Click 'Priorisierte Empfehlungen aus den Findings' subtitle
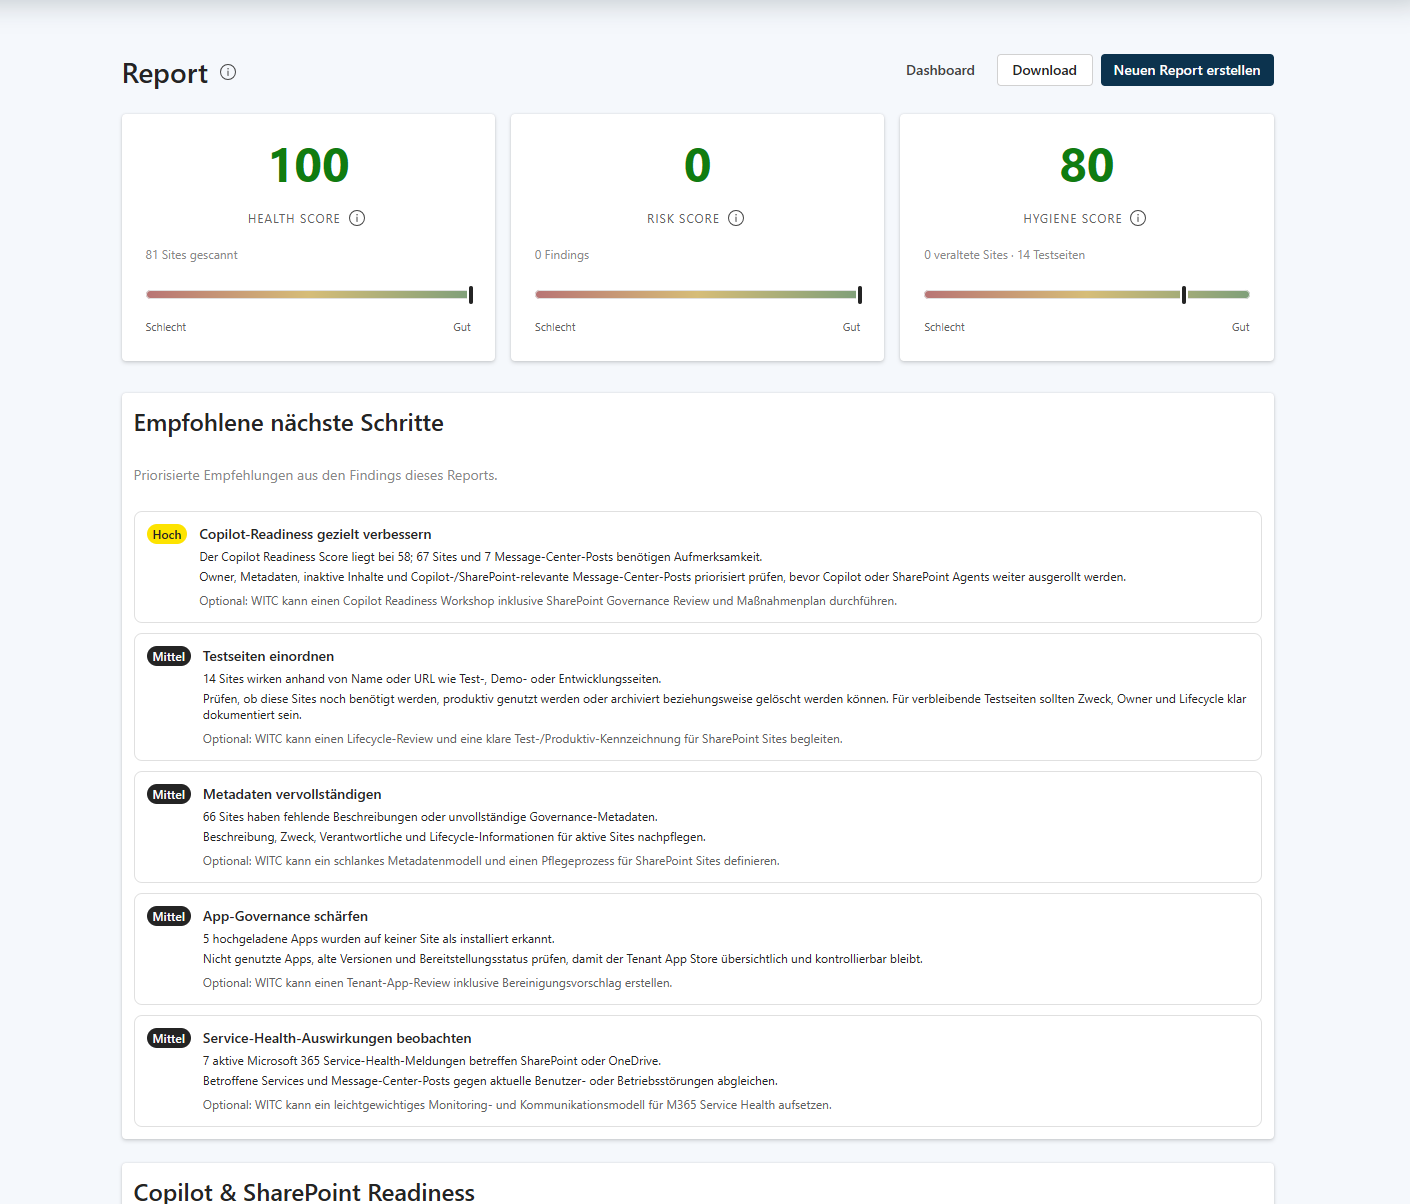This screenshot has height=1204, width=1410. tap(316, 475)
